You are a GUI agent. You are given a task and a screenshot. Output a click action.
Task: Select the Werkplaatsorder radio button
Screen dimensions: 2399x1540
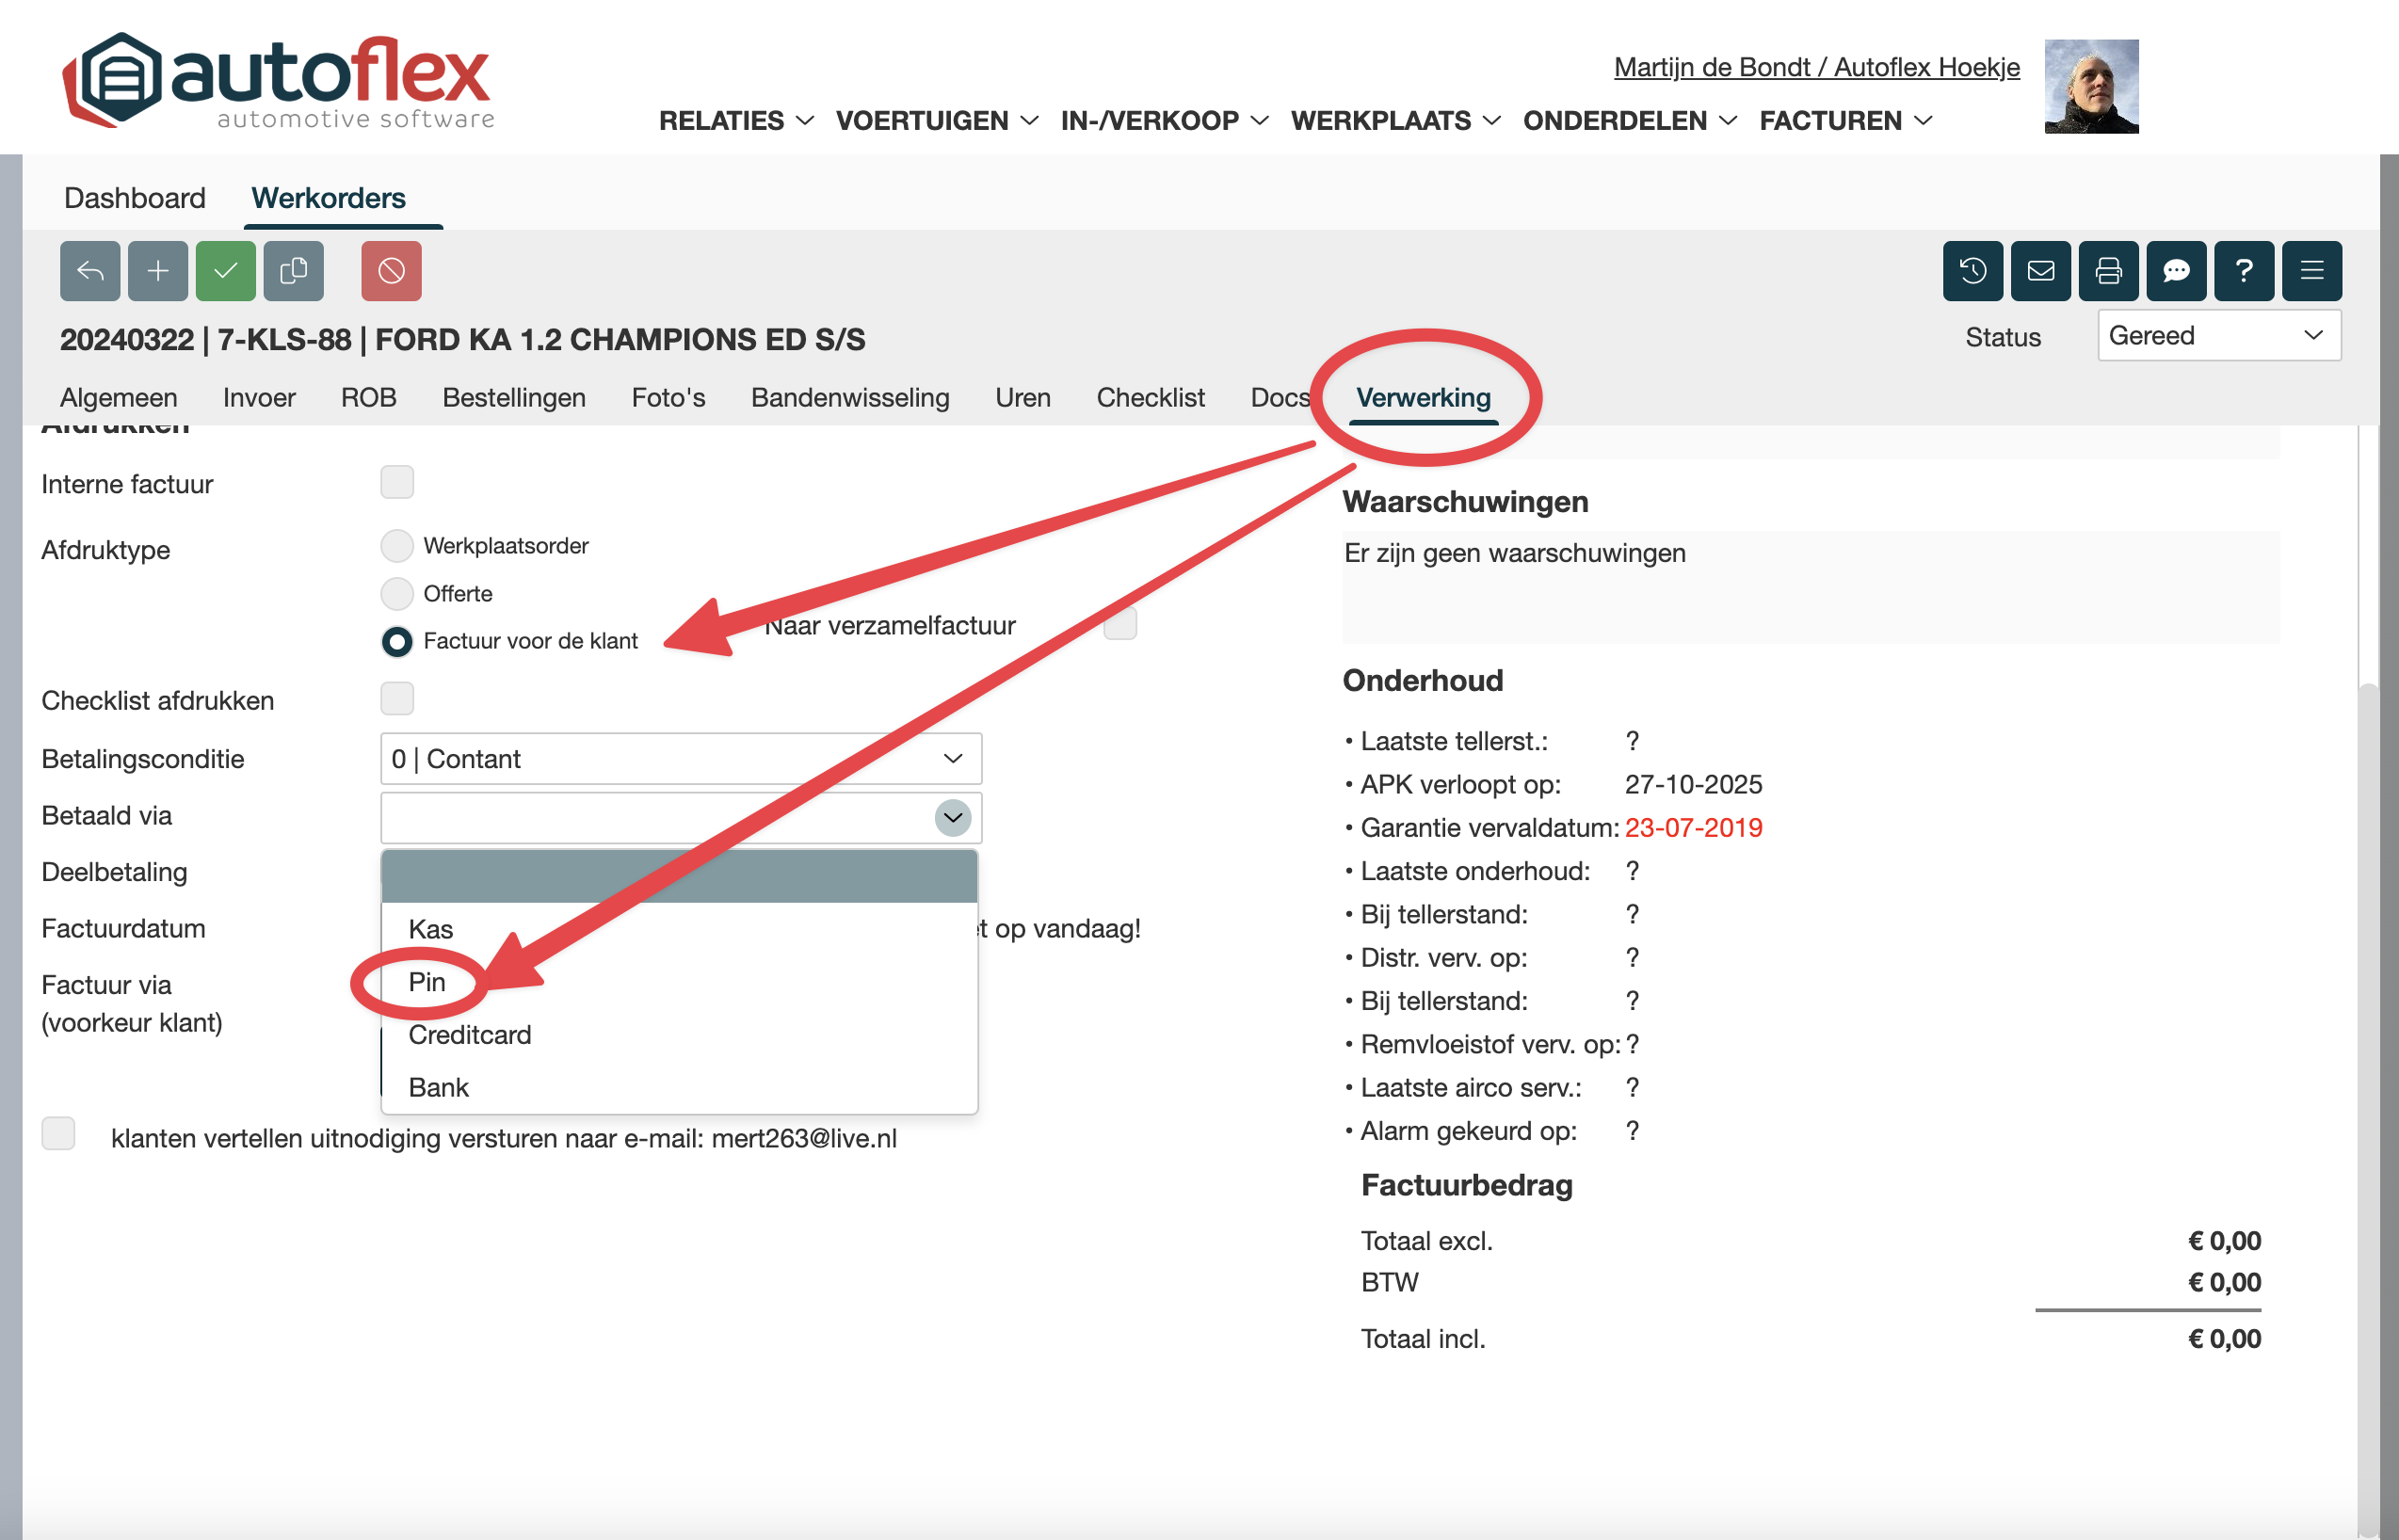(397, 546)
